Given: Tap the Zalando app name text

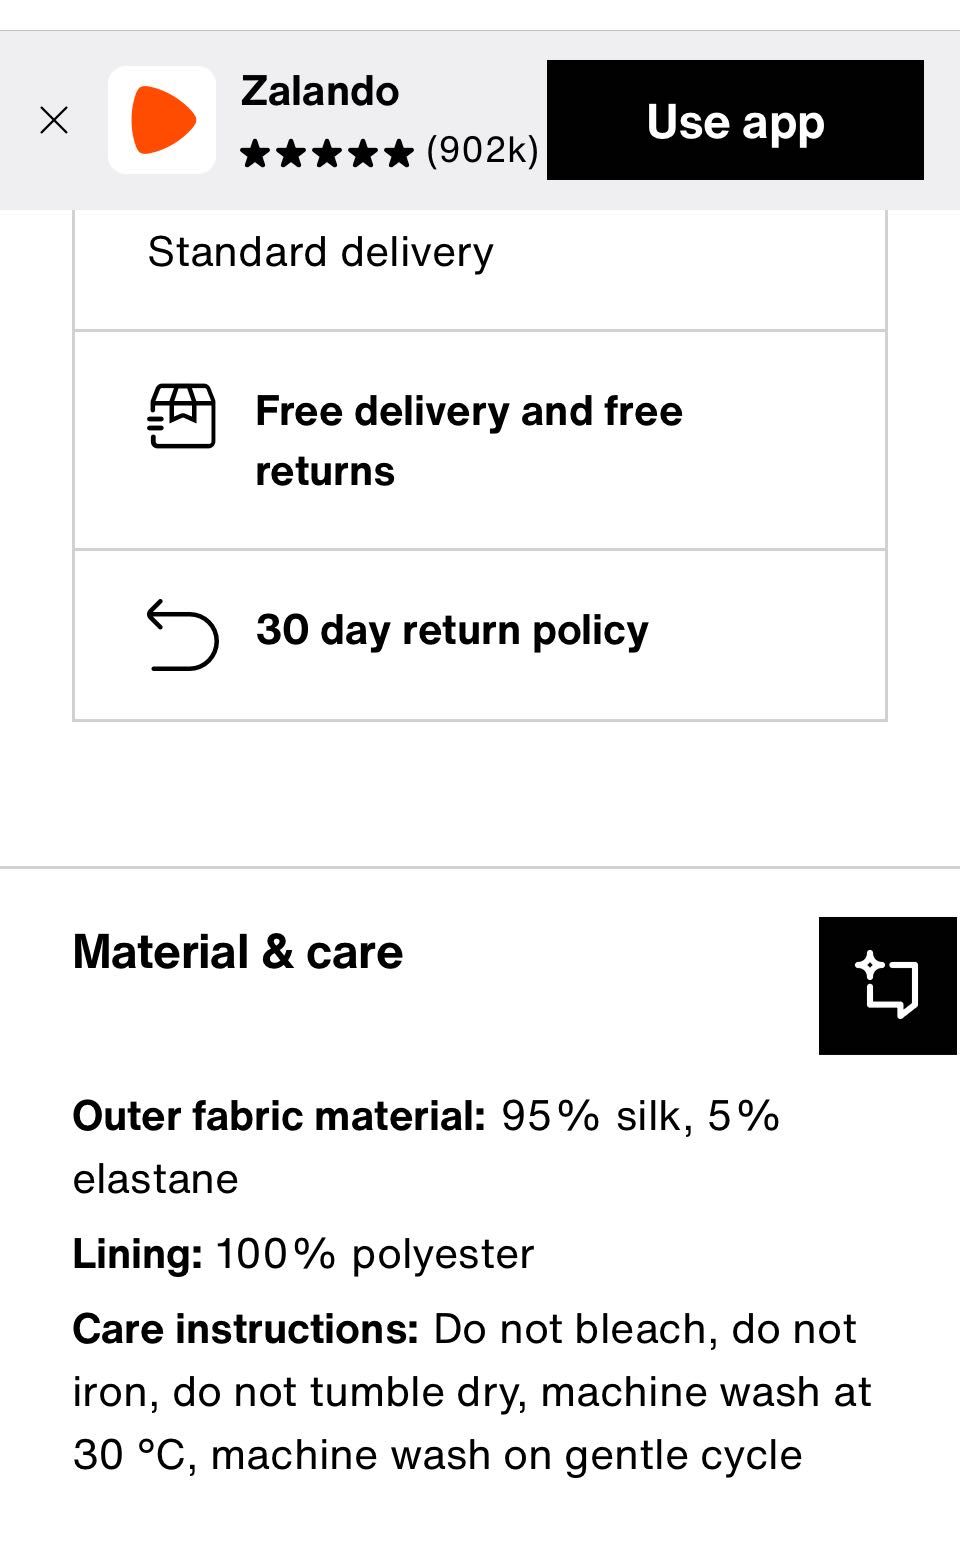Looking at the screenshot, I should coord(320,91).
